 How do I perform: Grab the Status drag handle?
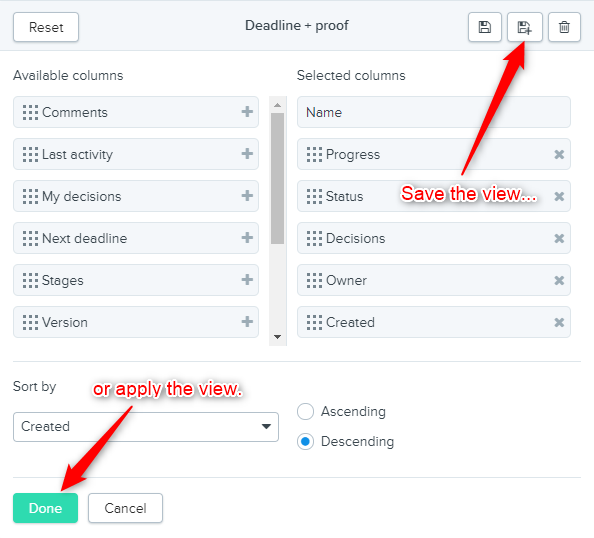click(x=314, y=197)
